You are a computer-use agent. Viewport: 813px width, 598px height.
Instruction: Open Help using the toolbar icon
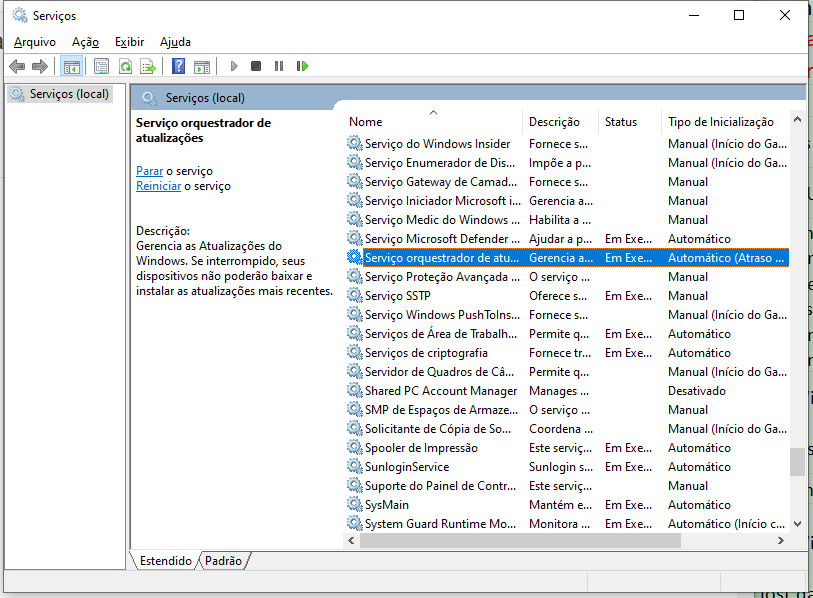pos(178,66)
